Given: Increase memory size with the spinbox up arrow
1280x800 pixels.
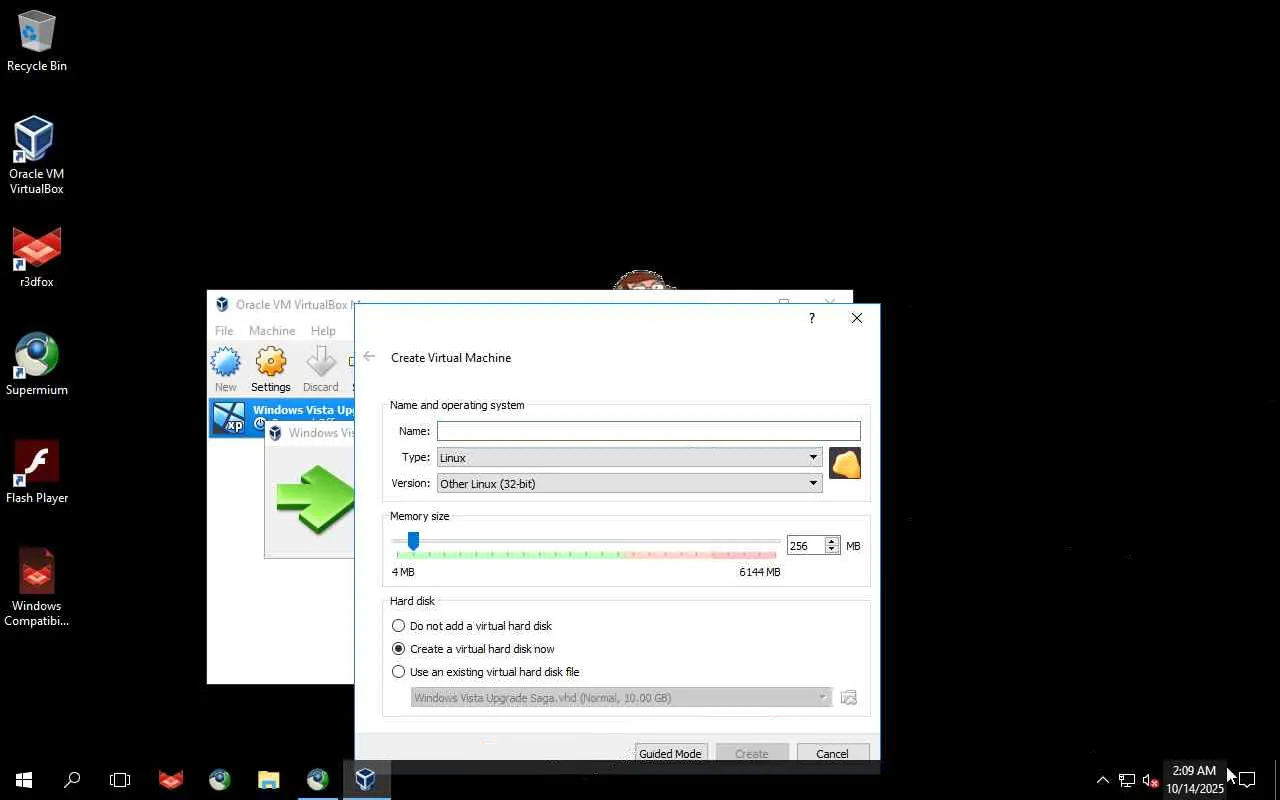Looking at the screenshot, I should coord(831,541).
